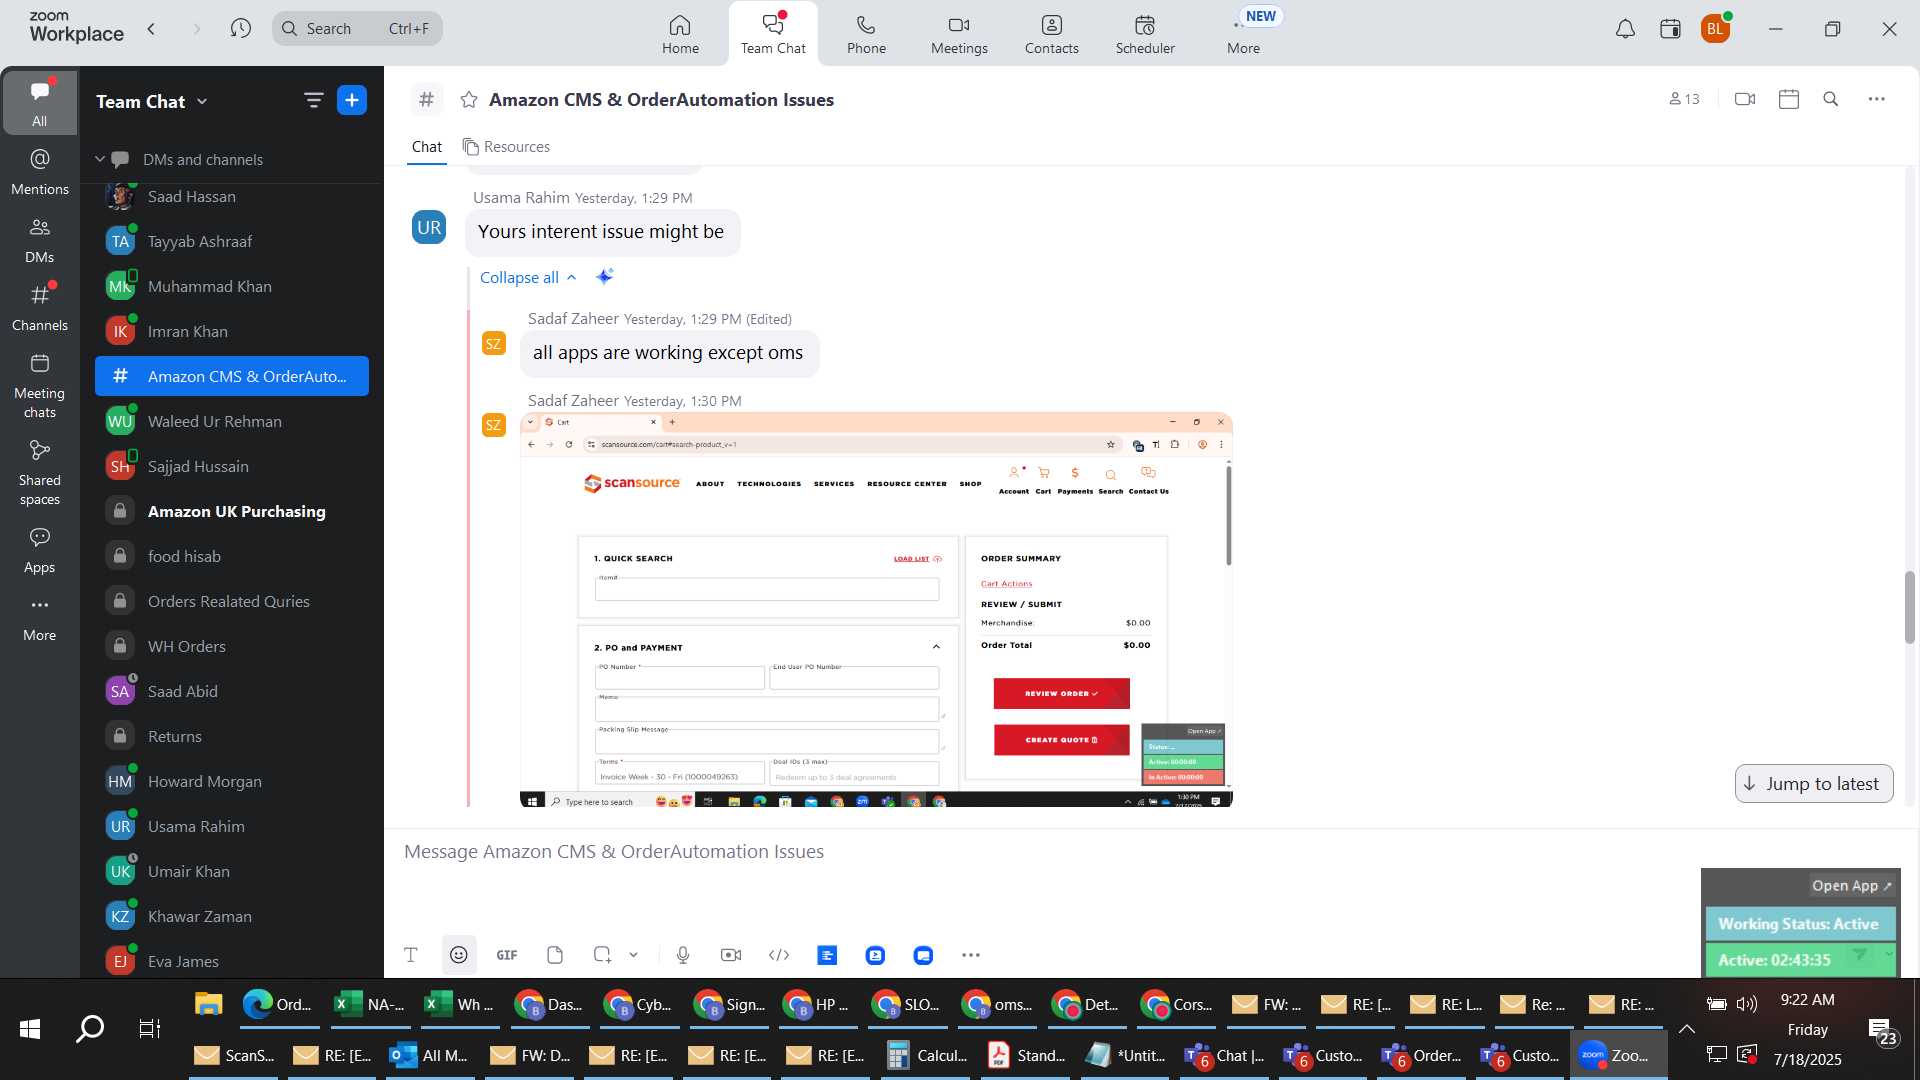Insert a code snippet
The height and width of the screenshot is (1080, 1920).
(779, 955)
